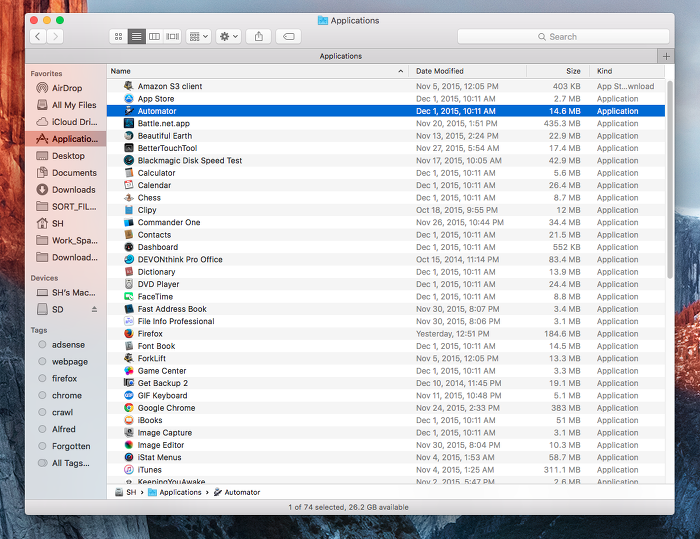Select the iStat Menus icon
The width and height of the screenshot is (700, 539).
pos(129,457)
